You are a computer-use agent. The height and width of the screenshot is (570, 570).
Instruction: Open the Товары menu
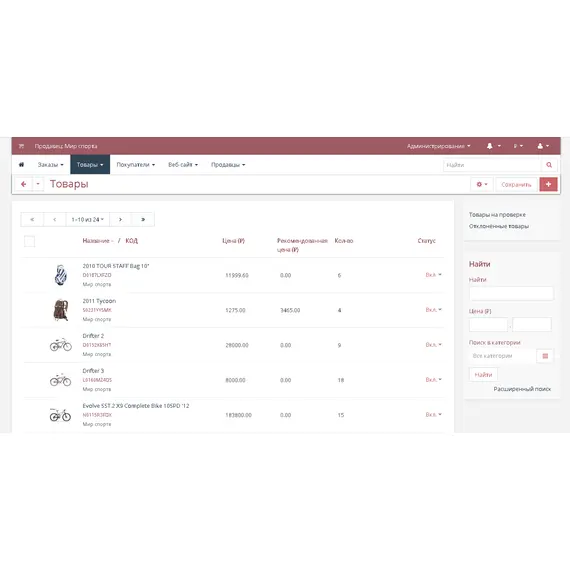click(90, 165)
